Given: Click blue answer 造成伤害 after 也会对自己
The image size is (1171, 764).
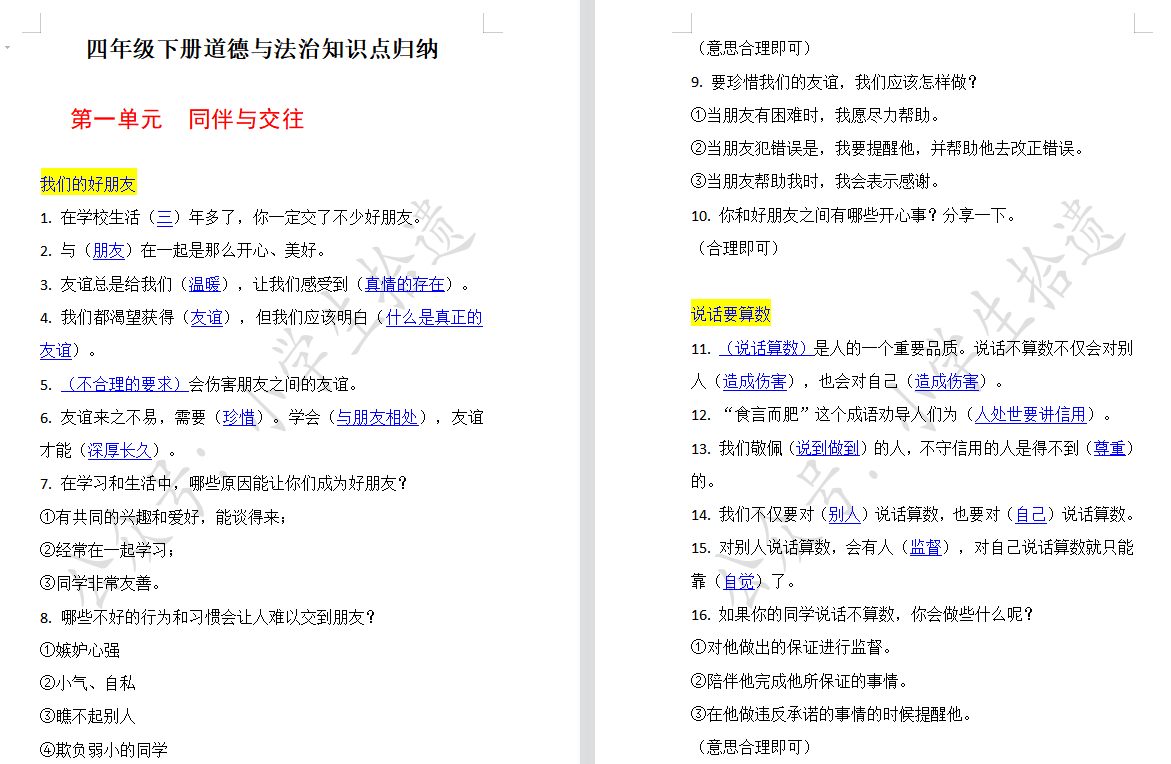Looking at the screenshot, I should [x=947, y=382].
